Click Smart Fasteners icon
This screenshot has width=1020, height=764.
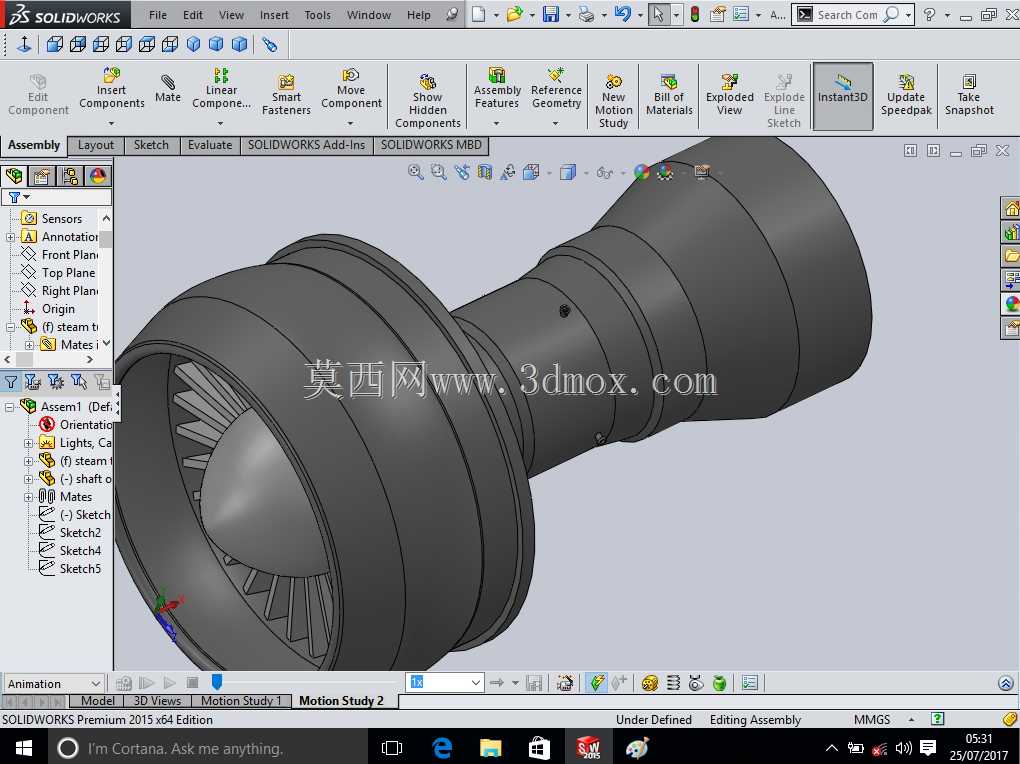point(286,95)
